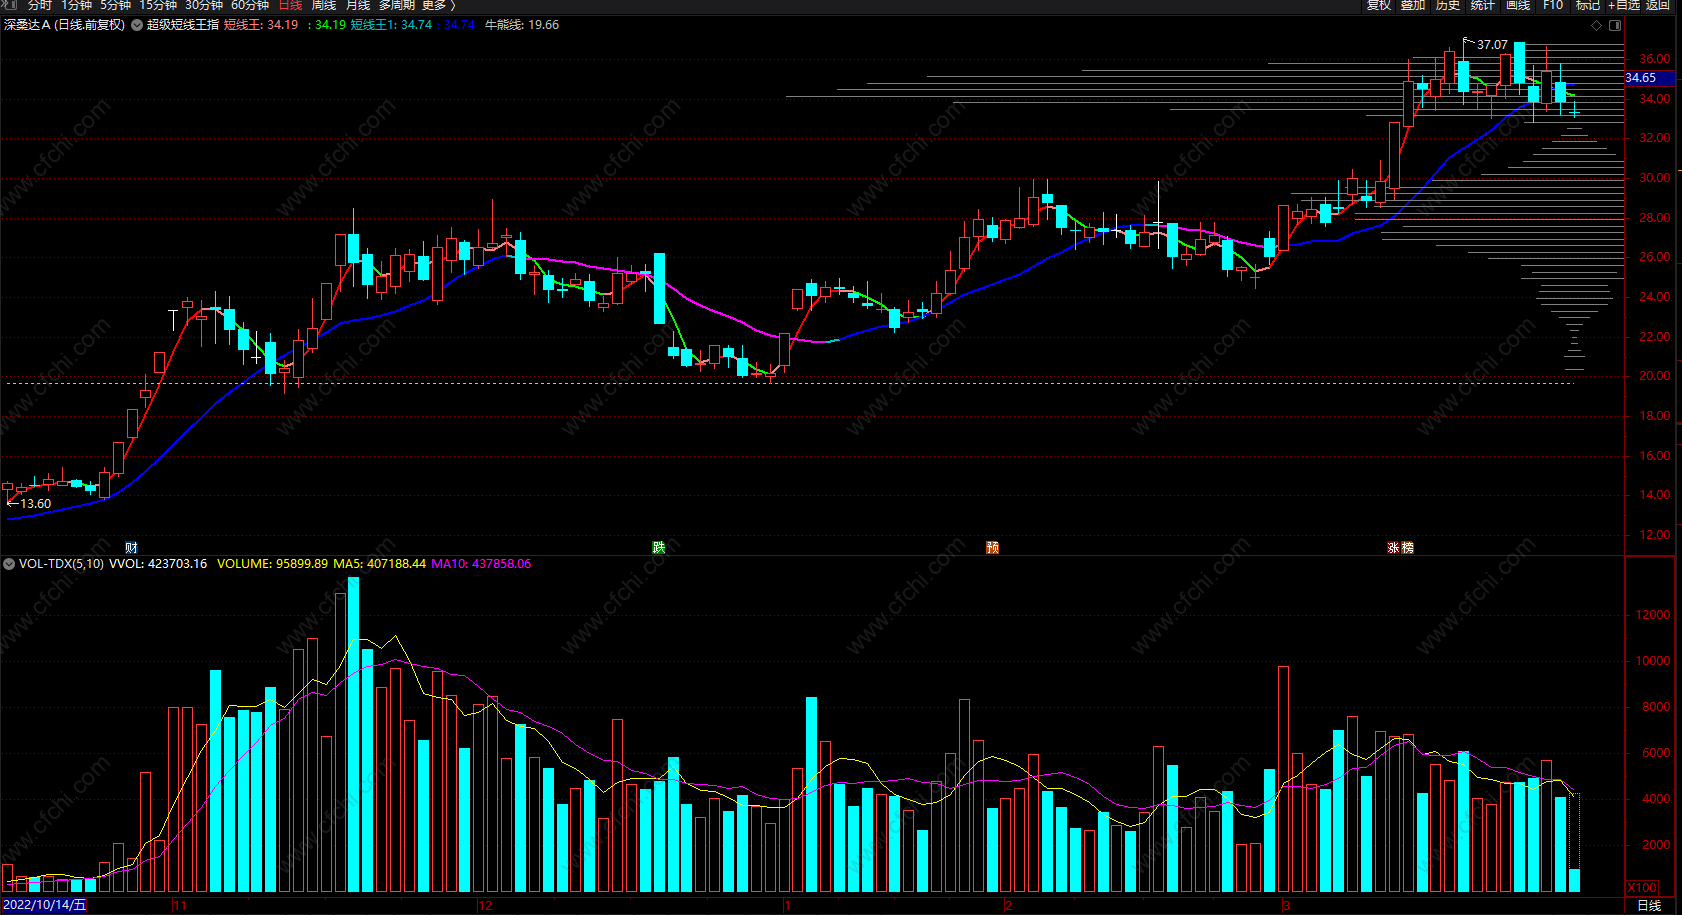Click the VOLUME: 95899.89 readout
Screen dimensions: 1682x915
pyautogui.click(x=272, y=564)
